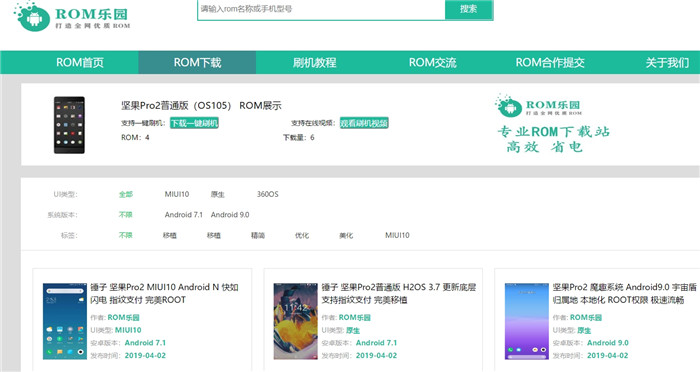Click the 搜索 search button
Screen dimensions: 700x372
point(469,9)
